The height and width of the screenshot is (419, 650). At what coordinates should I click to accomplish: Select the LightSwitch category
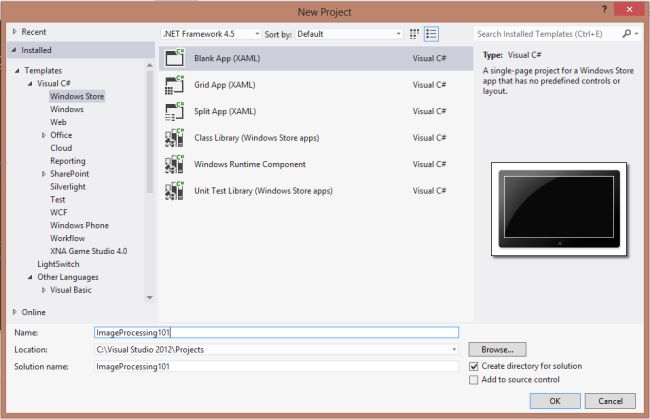(x=58, y=264)
